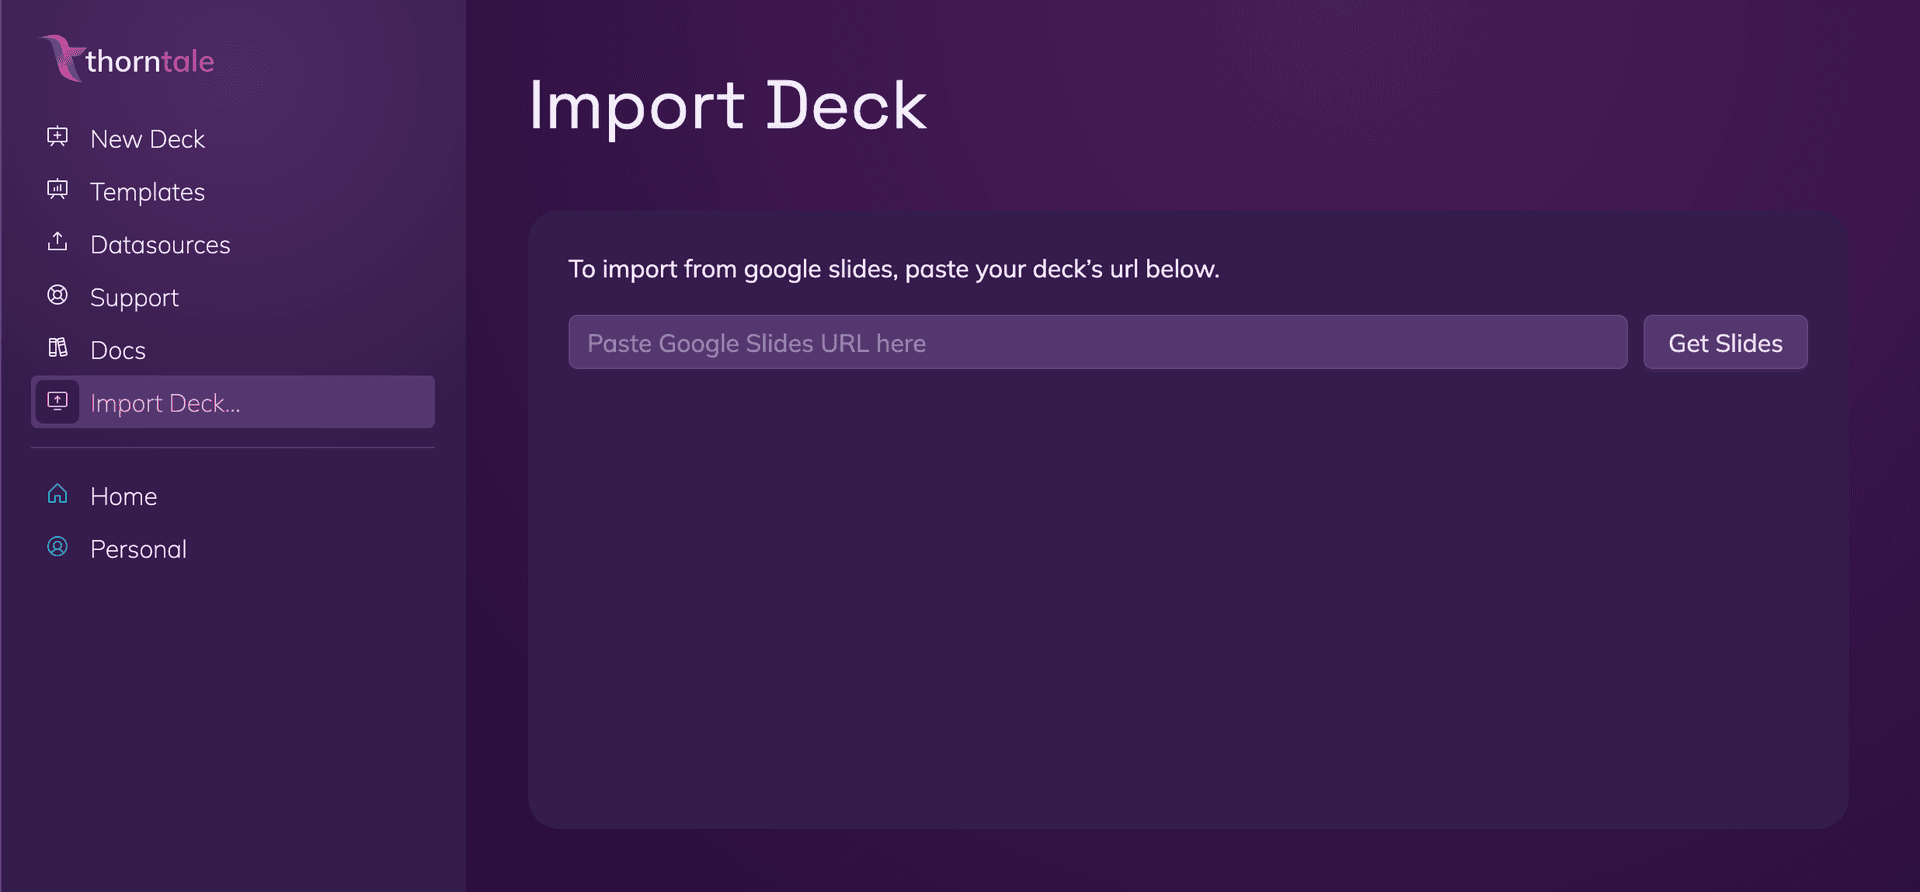Open Docs via the books icon

[57, 348]
